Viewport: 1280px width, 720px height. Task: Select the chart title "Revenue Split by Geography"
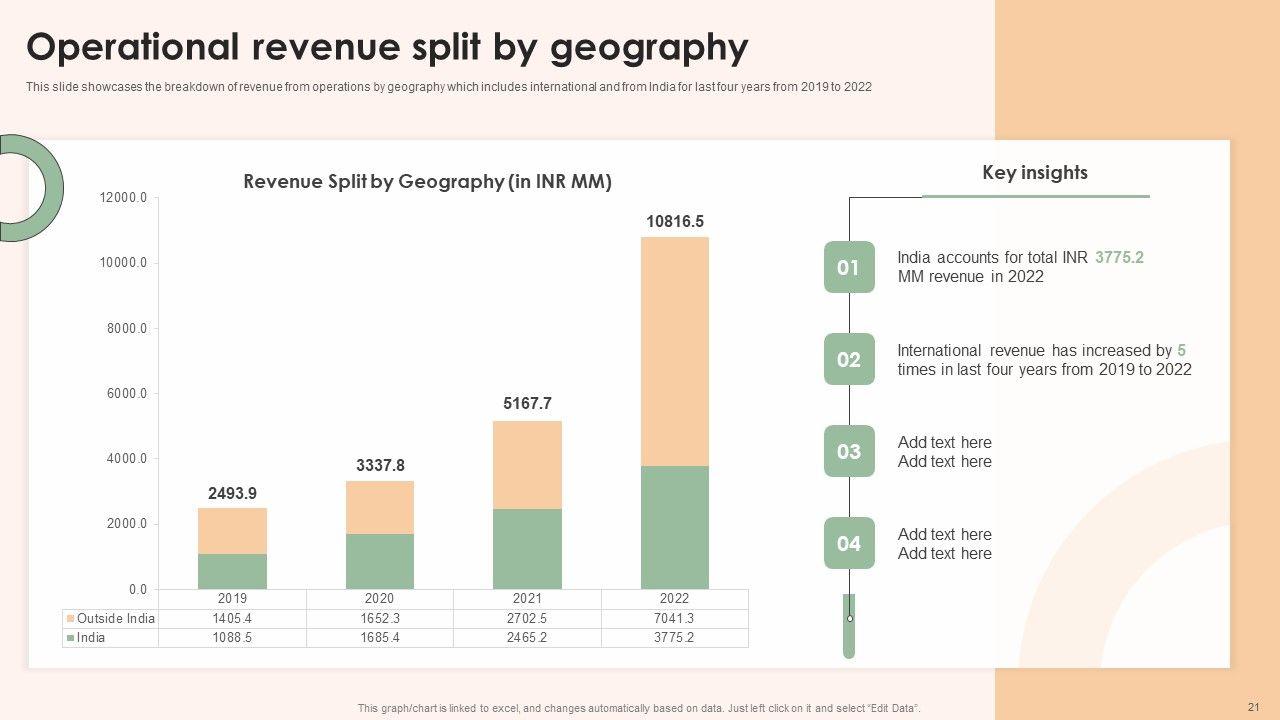(x=428, y=182)
